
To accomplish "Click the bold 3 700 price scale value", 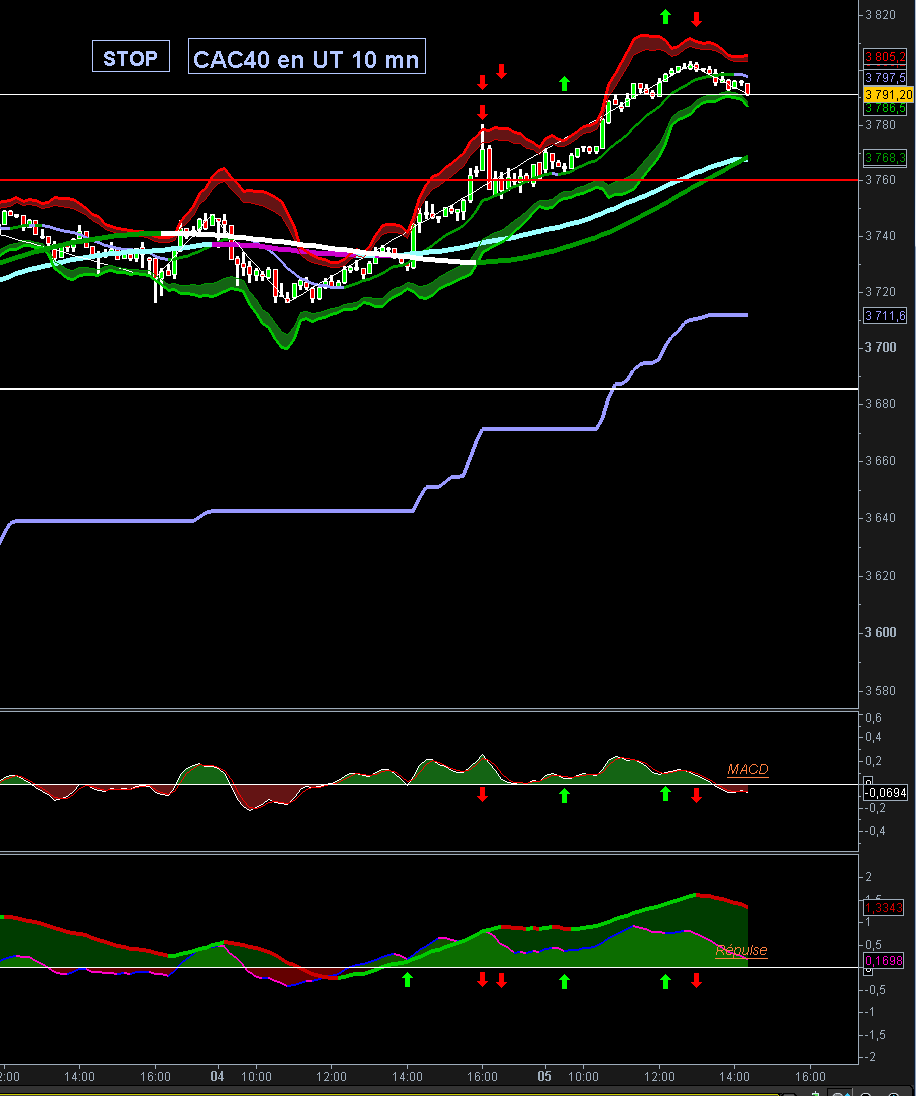I will click(881, 347).
